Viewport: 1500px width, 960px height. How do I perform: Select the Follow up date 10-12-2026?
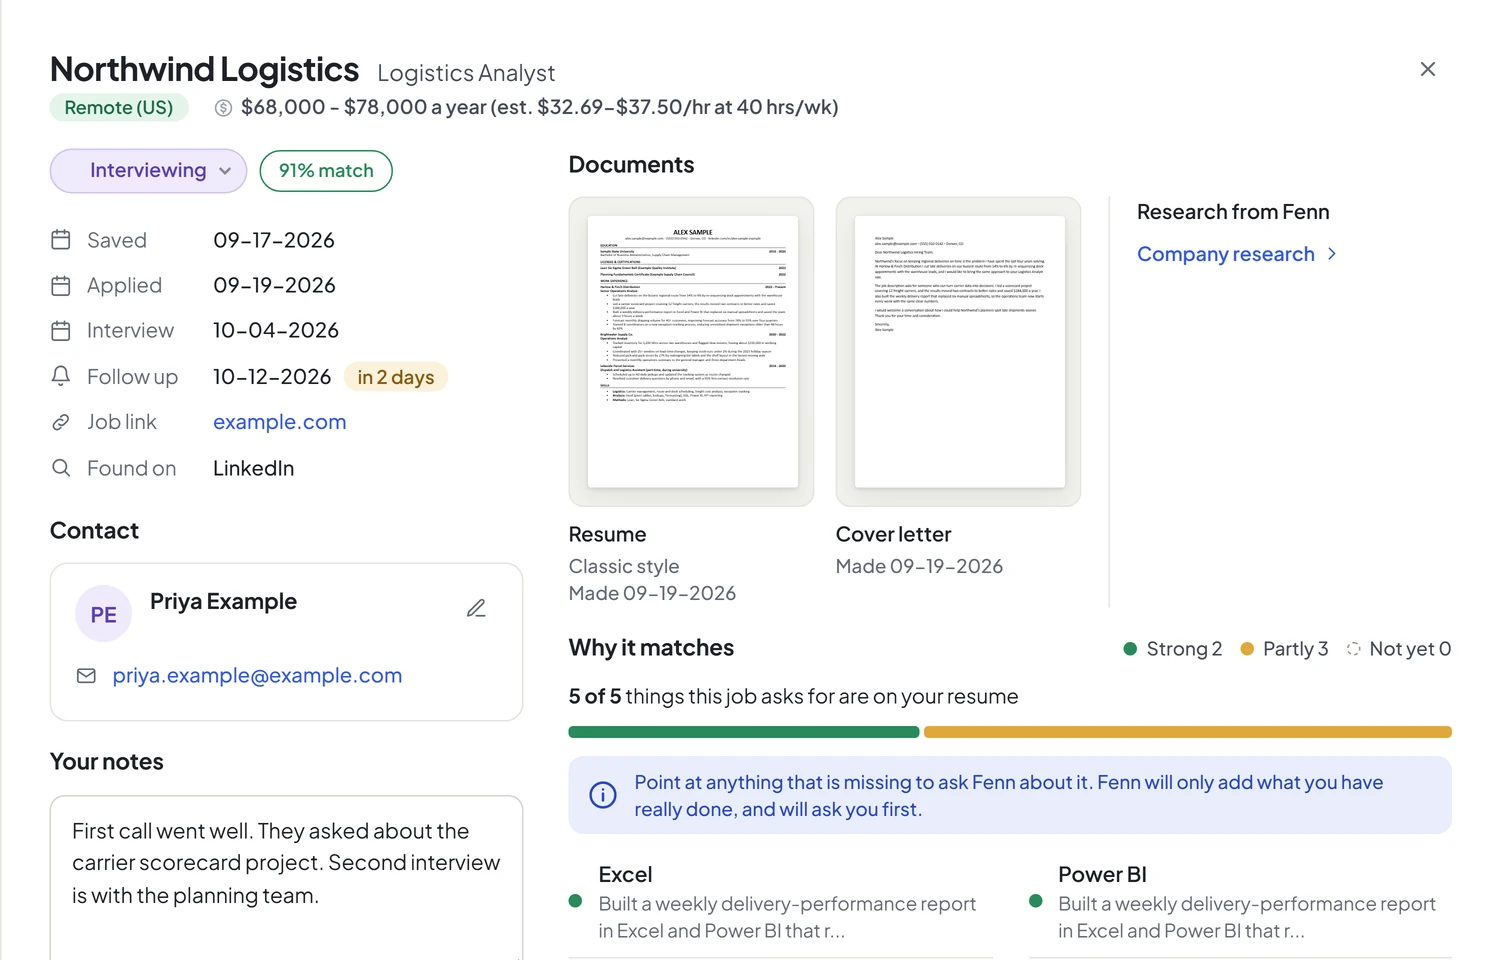coord(272,376)
